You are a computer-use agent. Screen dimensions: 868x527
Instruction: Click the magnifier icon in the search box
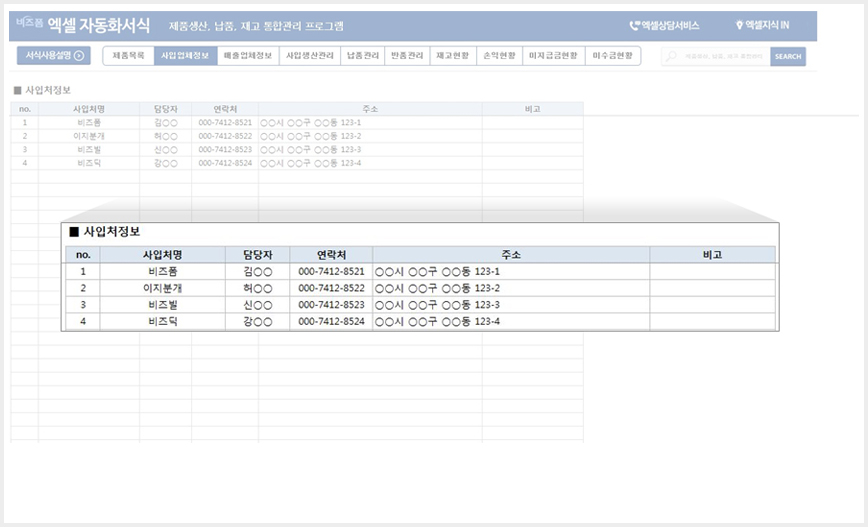671,56
